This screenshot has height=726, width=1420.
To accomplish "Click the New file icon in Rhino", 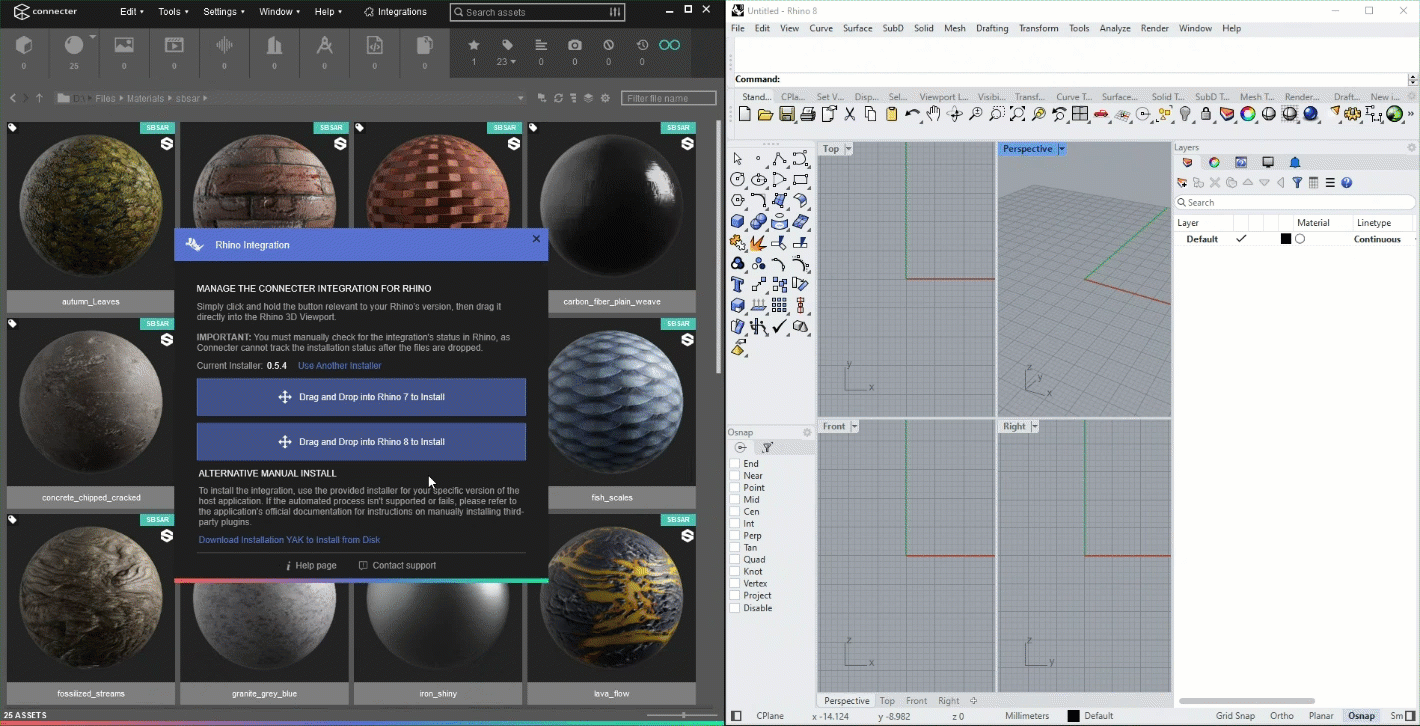I will 745,115.
